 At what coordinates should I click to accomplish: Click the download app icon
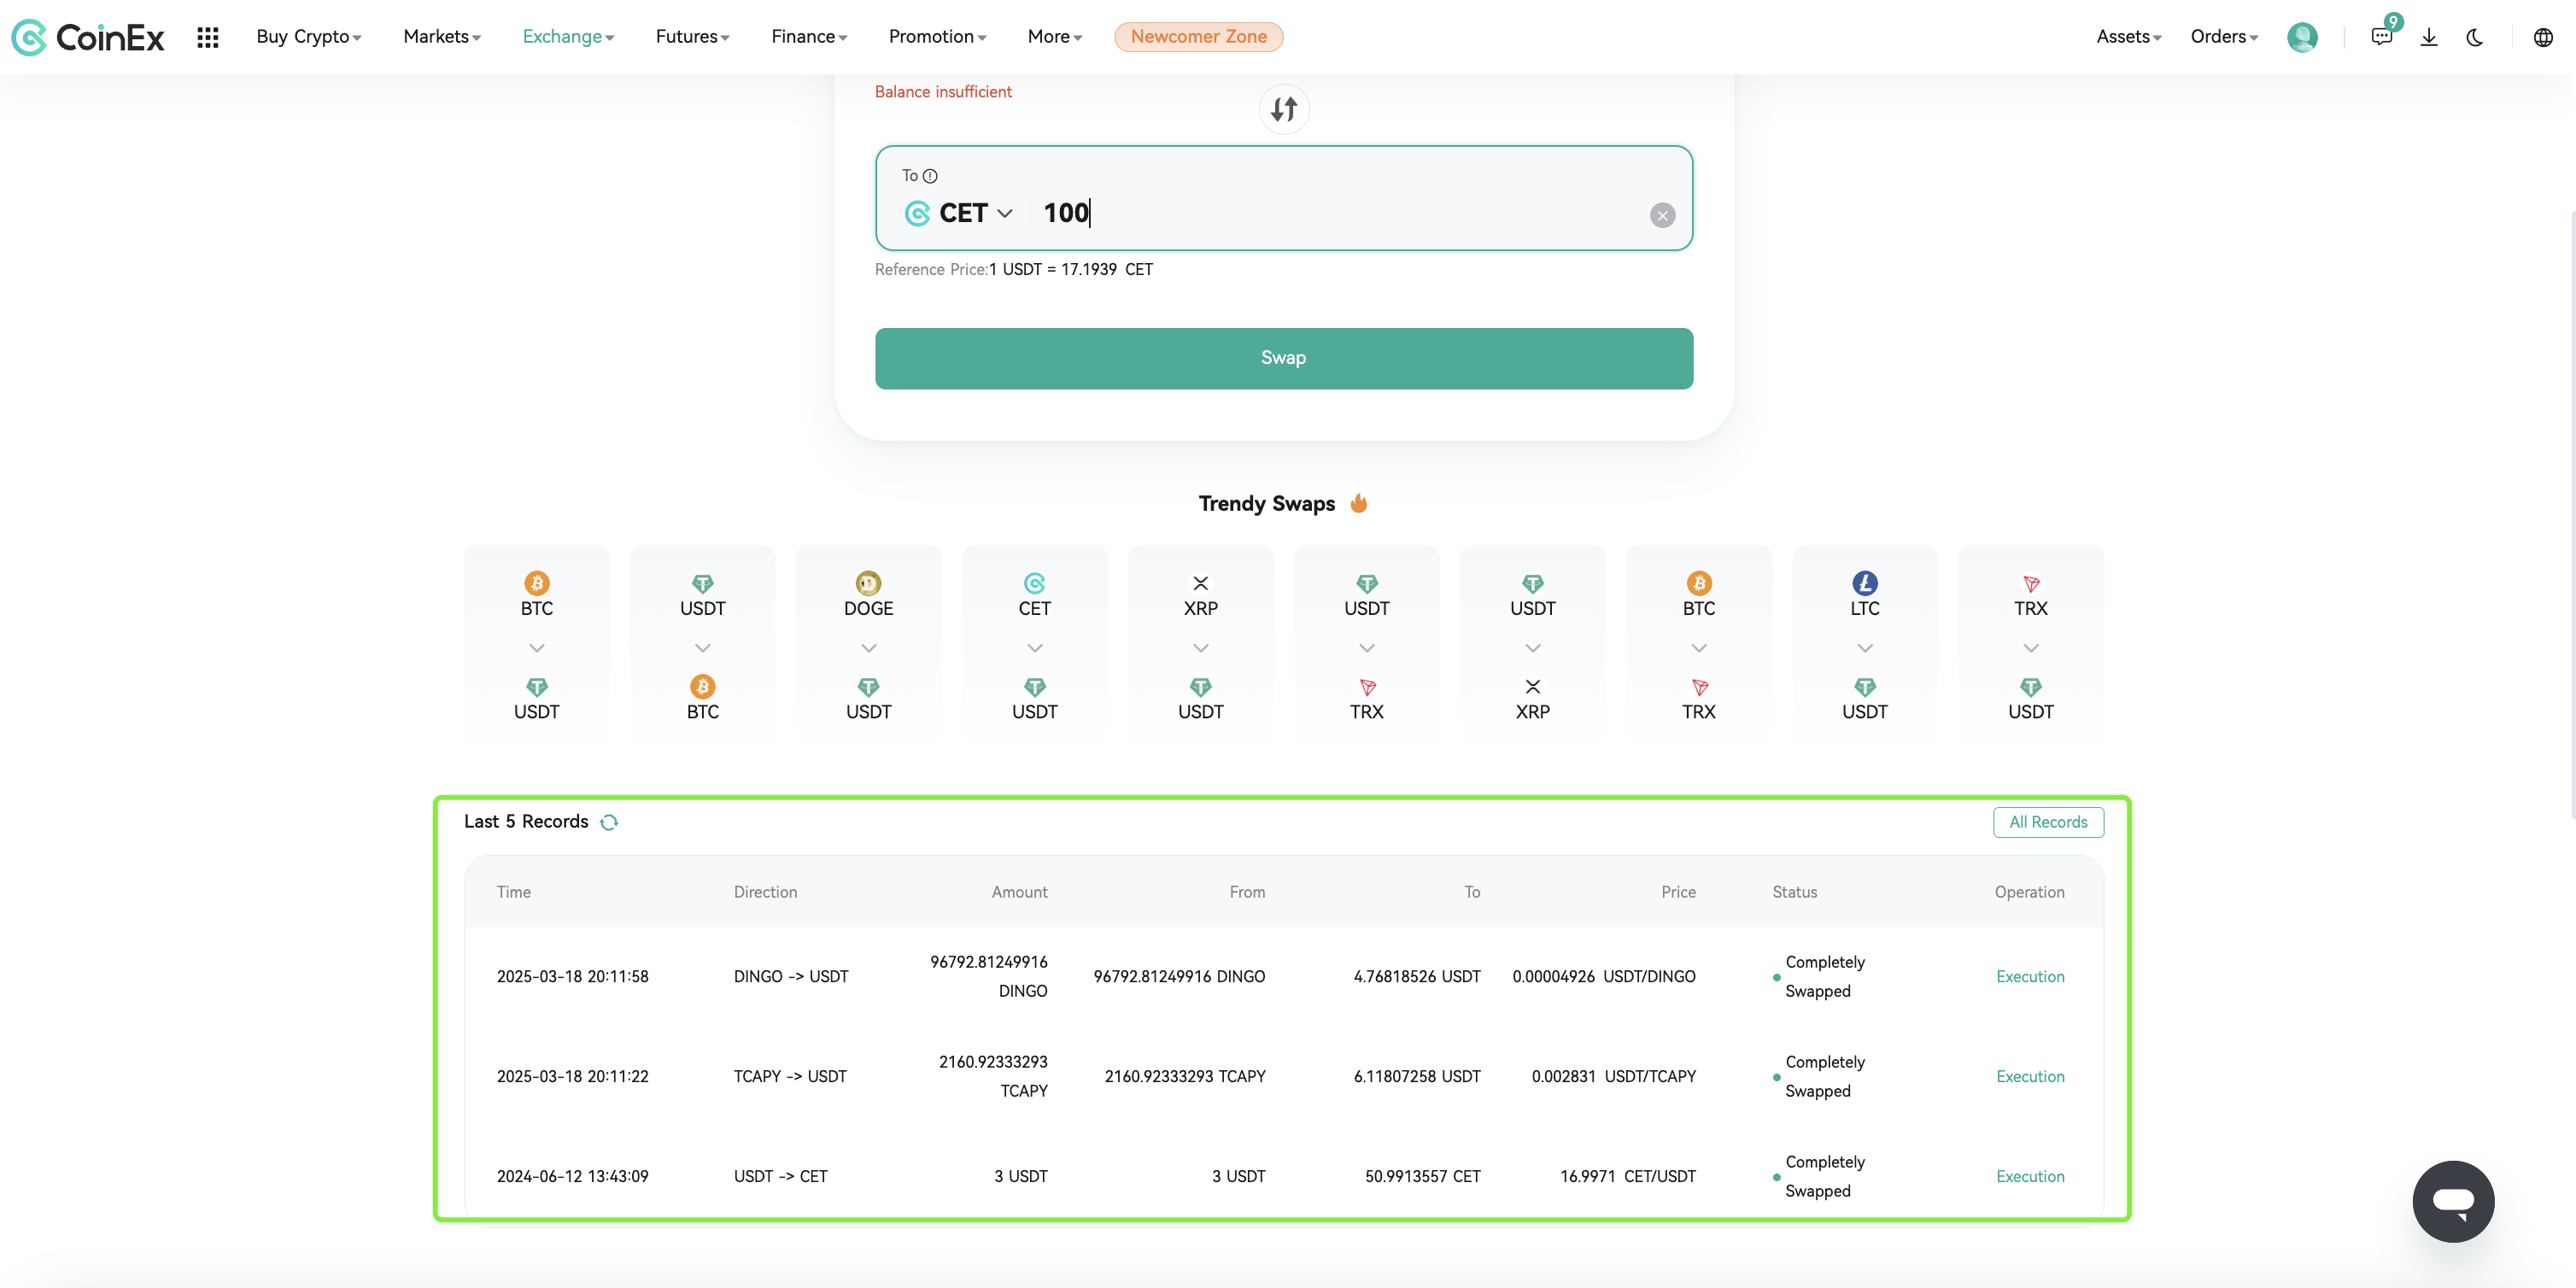2429,37
